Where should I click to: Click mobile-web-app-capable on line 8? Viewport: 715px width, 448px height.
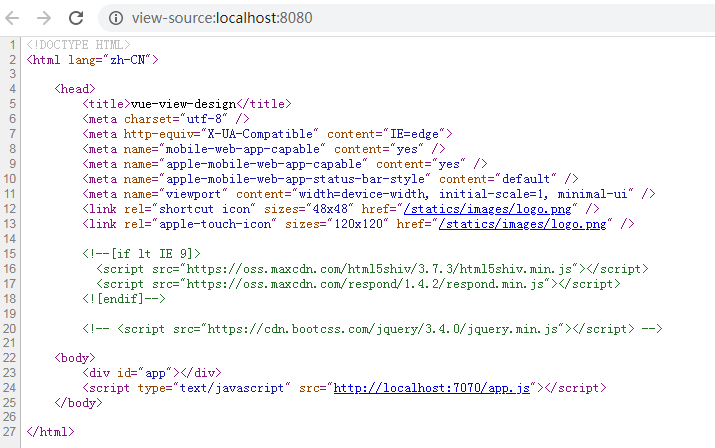(243, 149)
